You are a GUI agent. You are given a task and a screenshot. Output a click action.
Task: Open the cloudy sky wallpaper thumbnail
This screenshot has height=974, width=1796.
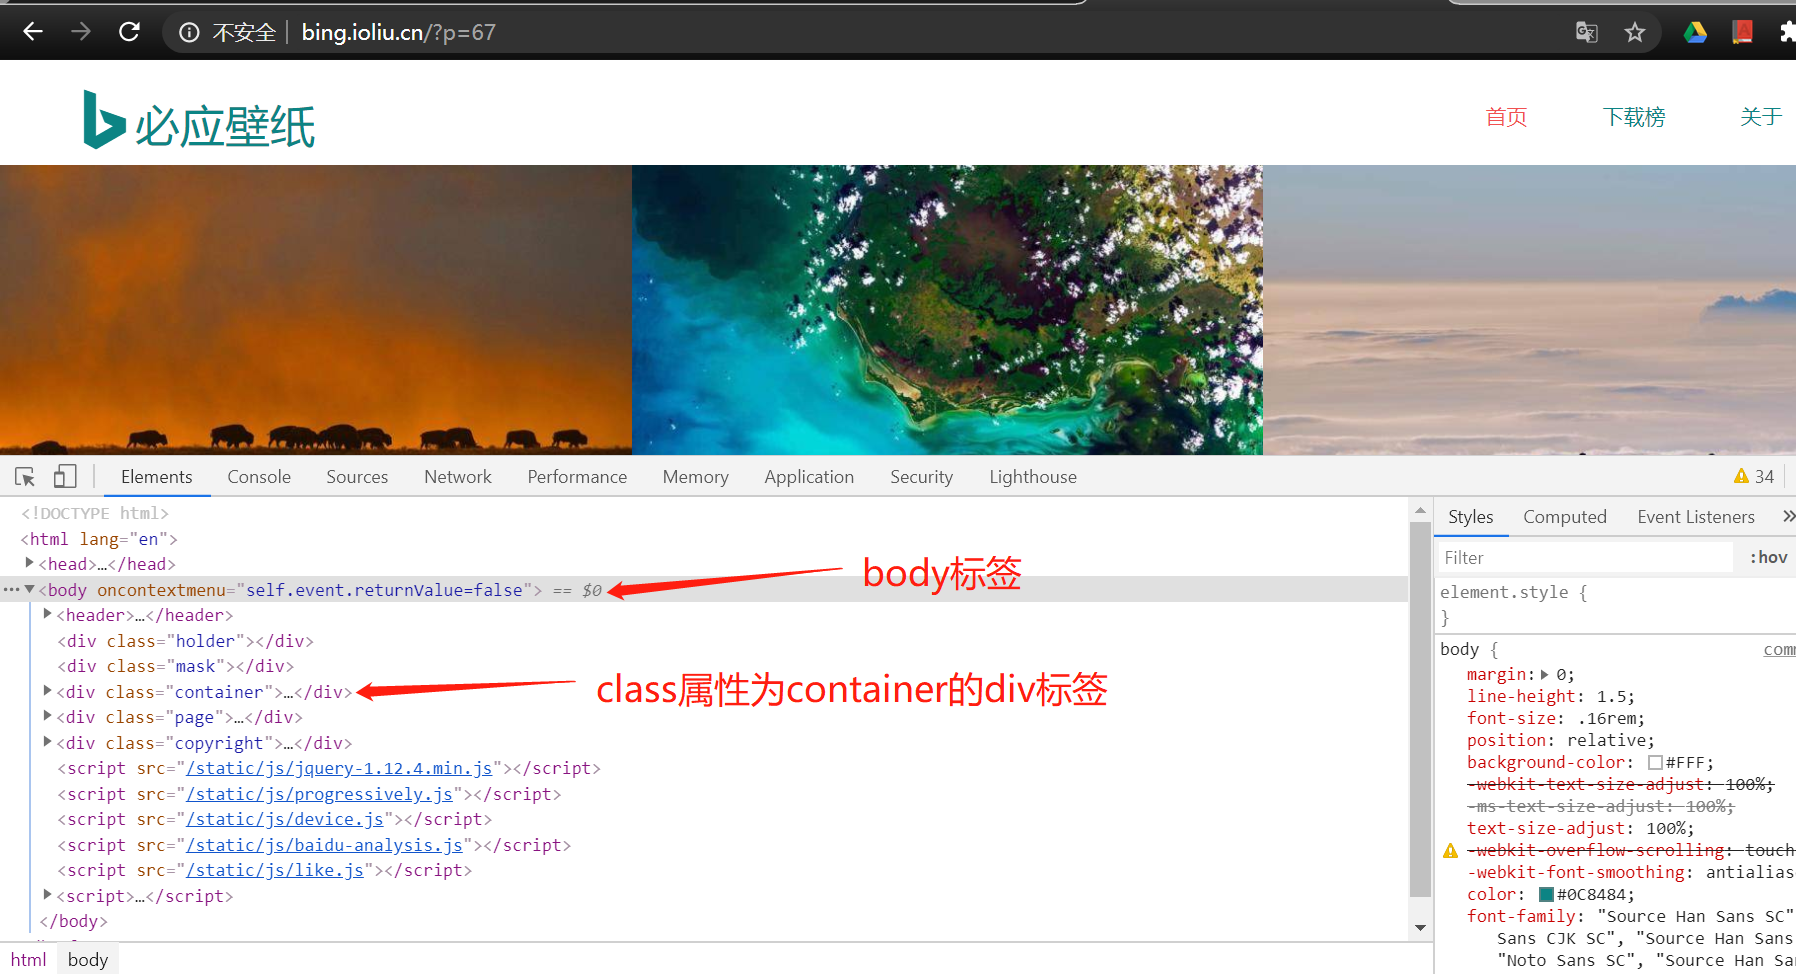click(x=1529, y=310)
